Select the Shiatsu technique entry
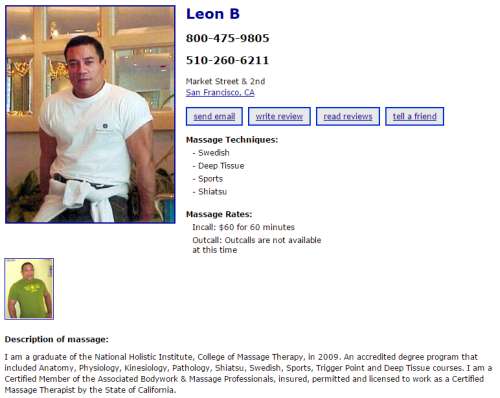The image size is (500, 398). (210, 192)
